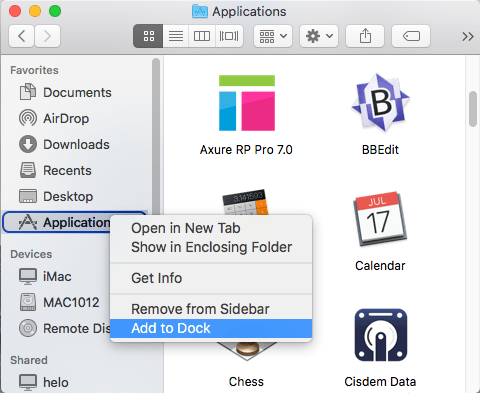This screenshot has height=393, width=480.
Task: Click the Applications folder title icon
Action: [200, 11]
